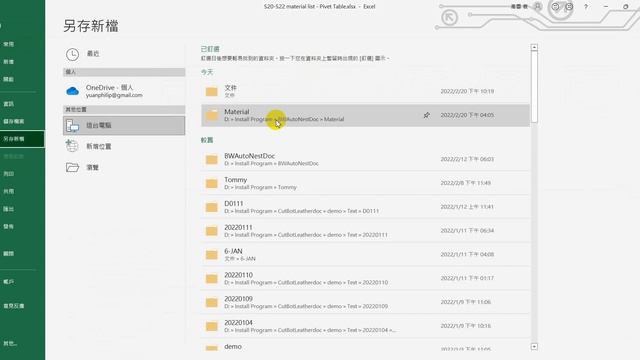Click the signed-in user name in title bar
This screenshot has height=360, width=640.
point(519,7)
